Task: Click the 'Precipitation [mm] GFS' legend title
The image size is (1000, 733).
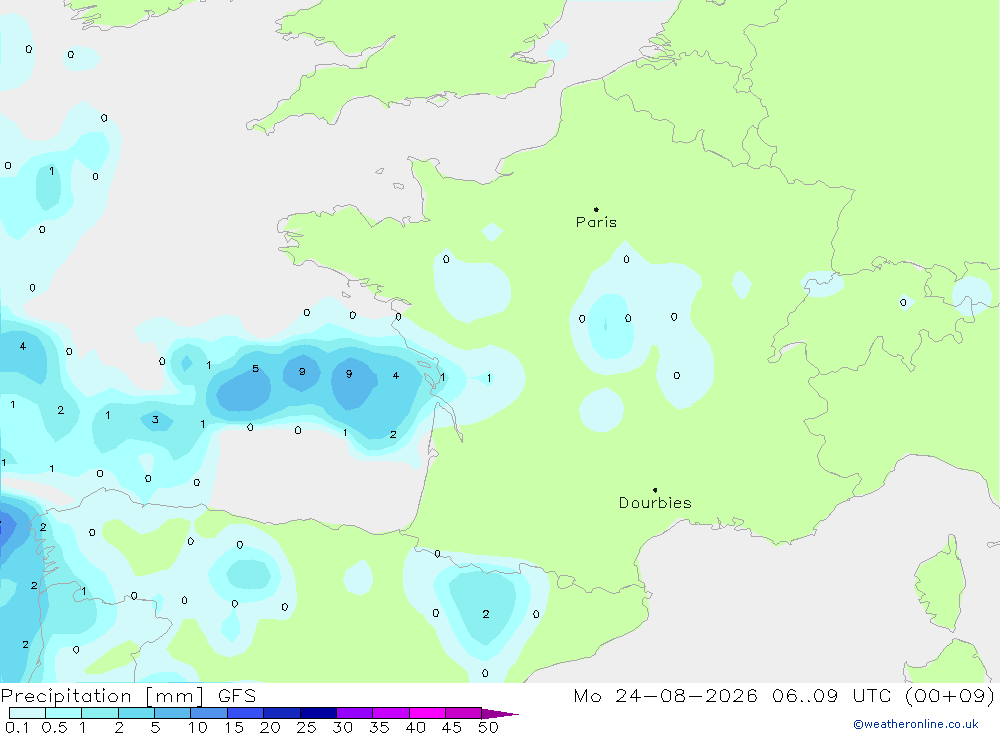Action: point(128,696)
